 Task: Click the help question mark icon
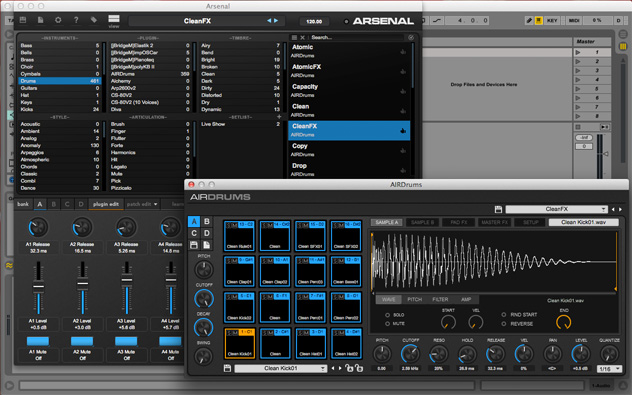click(x=76, y=20)
